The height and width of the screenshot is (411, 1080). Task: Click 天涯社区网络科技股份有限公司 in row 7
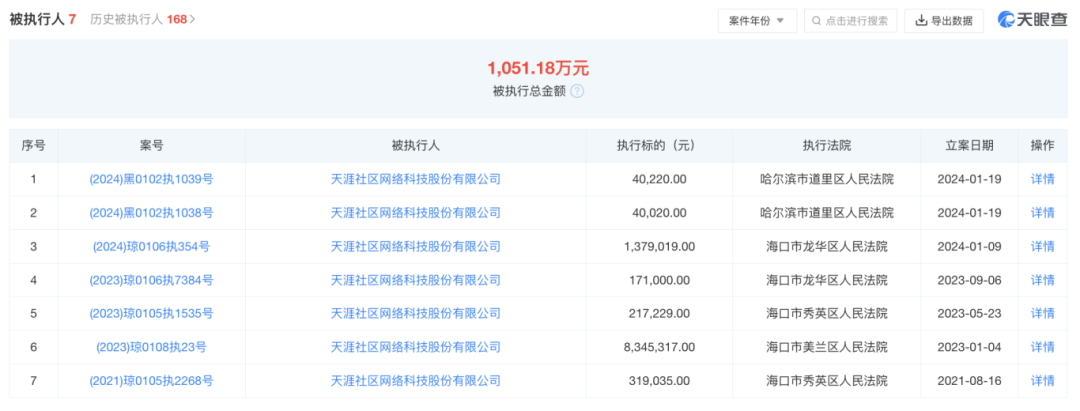(x=415, y=381)
